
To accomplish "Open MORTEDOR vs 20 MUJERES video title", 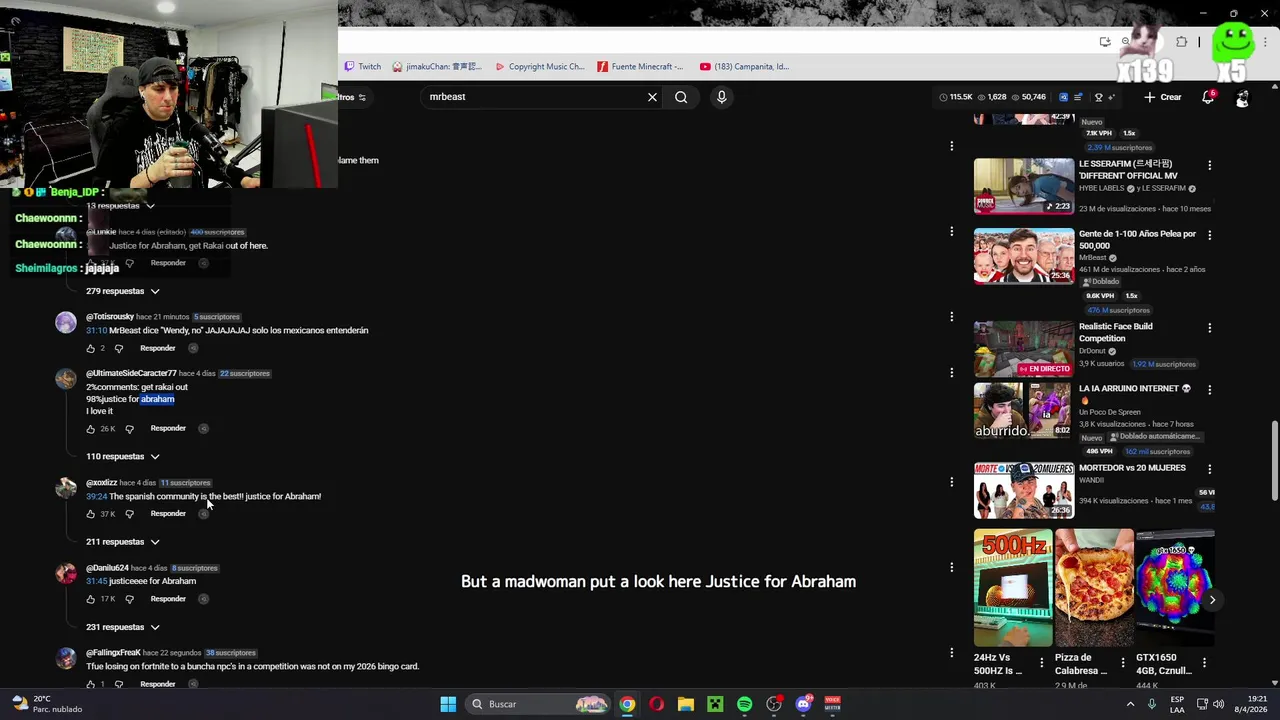I will tap(1132, 468).
